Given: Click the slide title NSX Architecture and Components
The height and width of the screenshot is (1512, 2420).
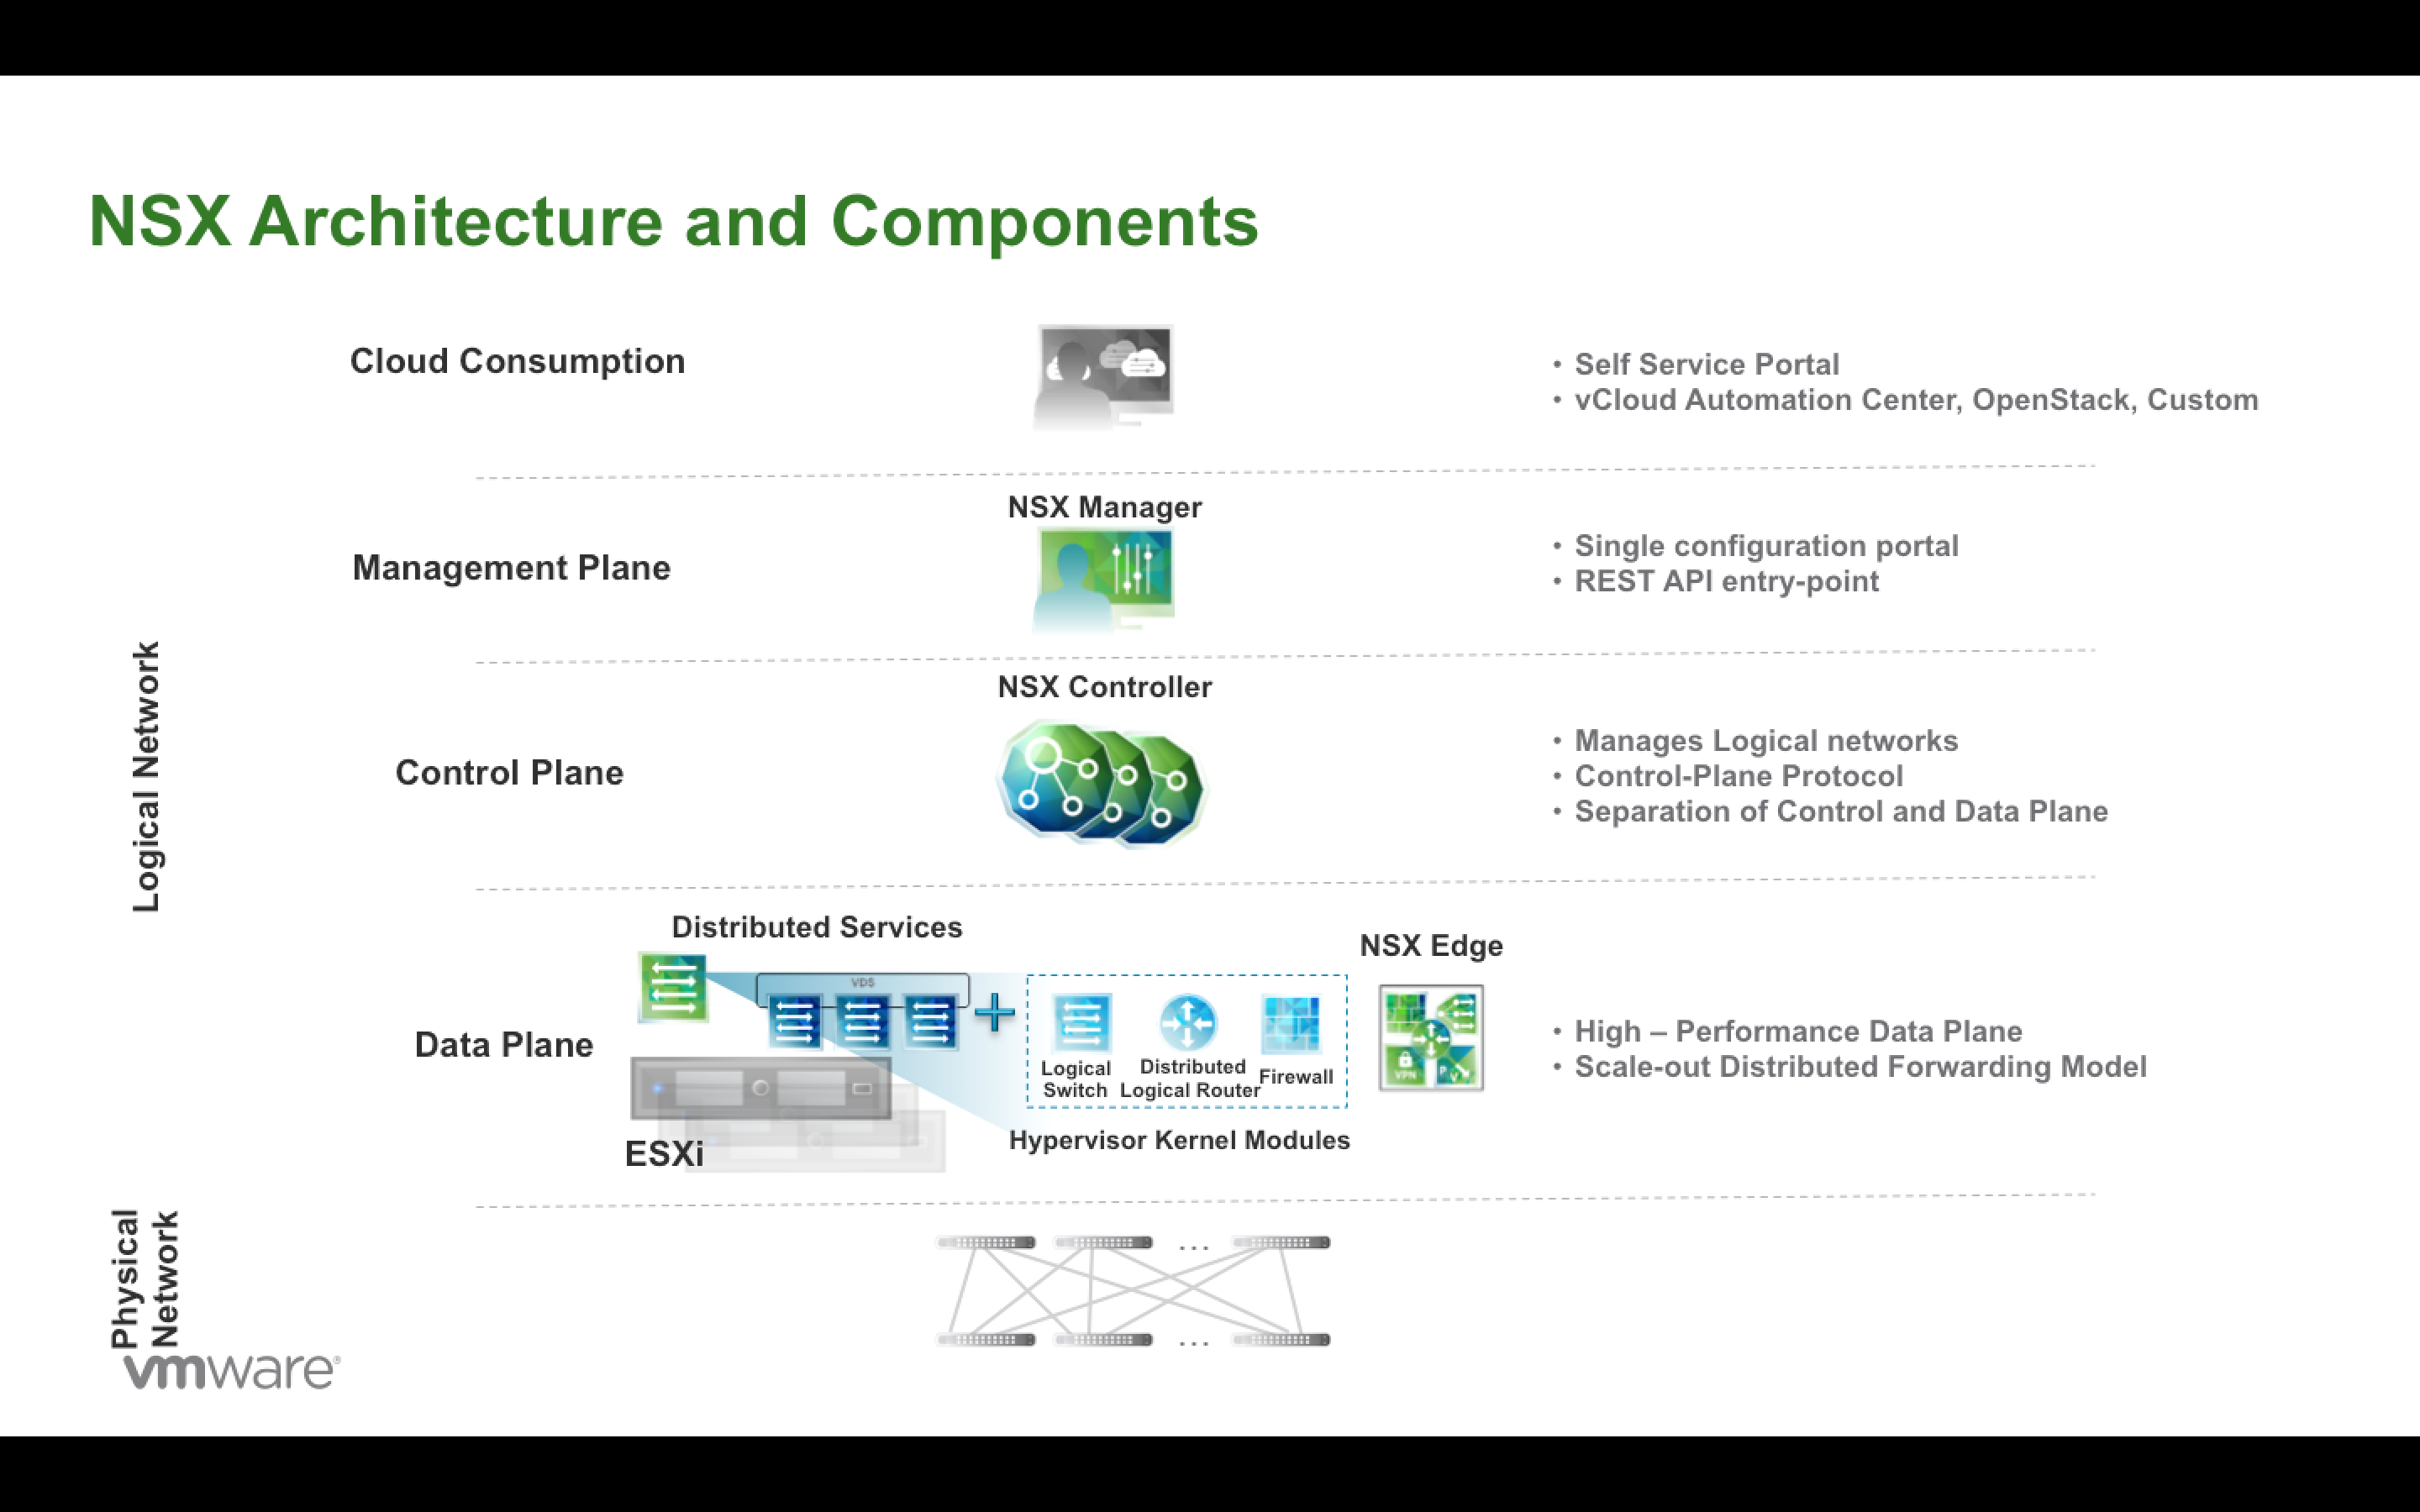Looking at the screenshot, I should coord(673,221).
